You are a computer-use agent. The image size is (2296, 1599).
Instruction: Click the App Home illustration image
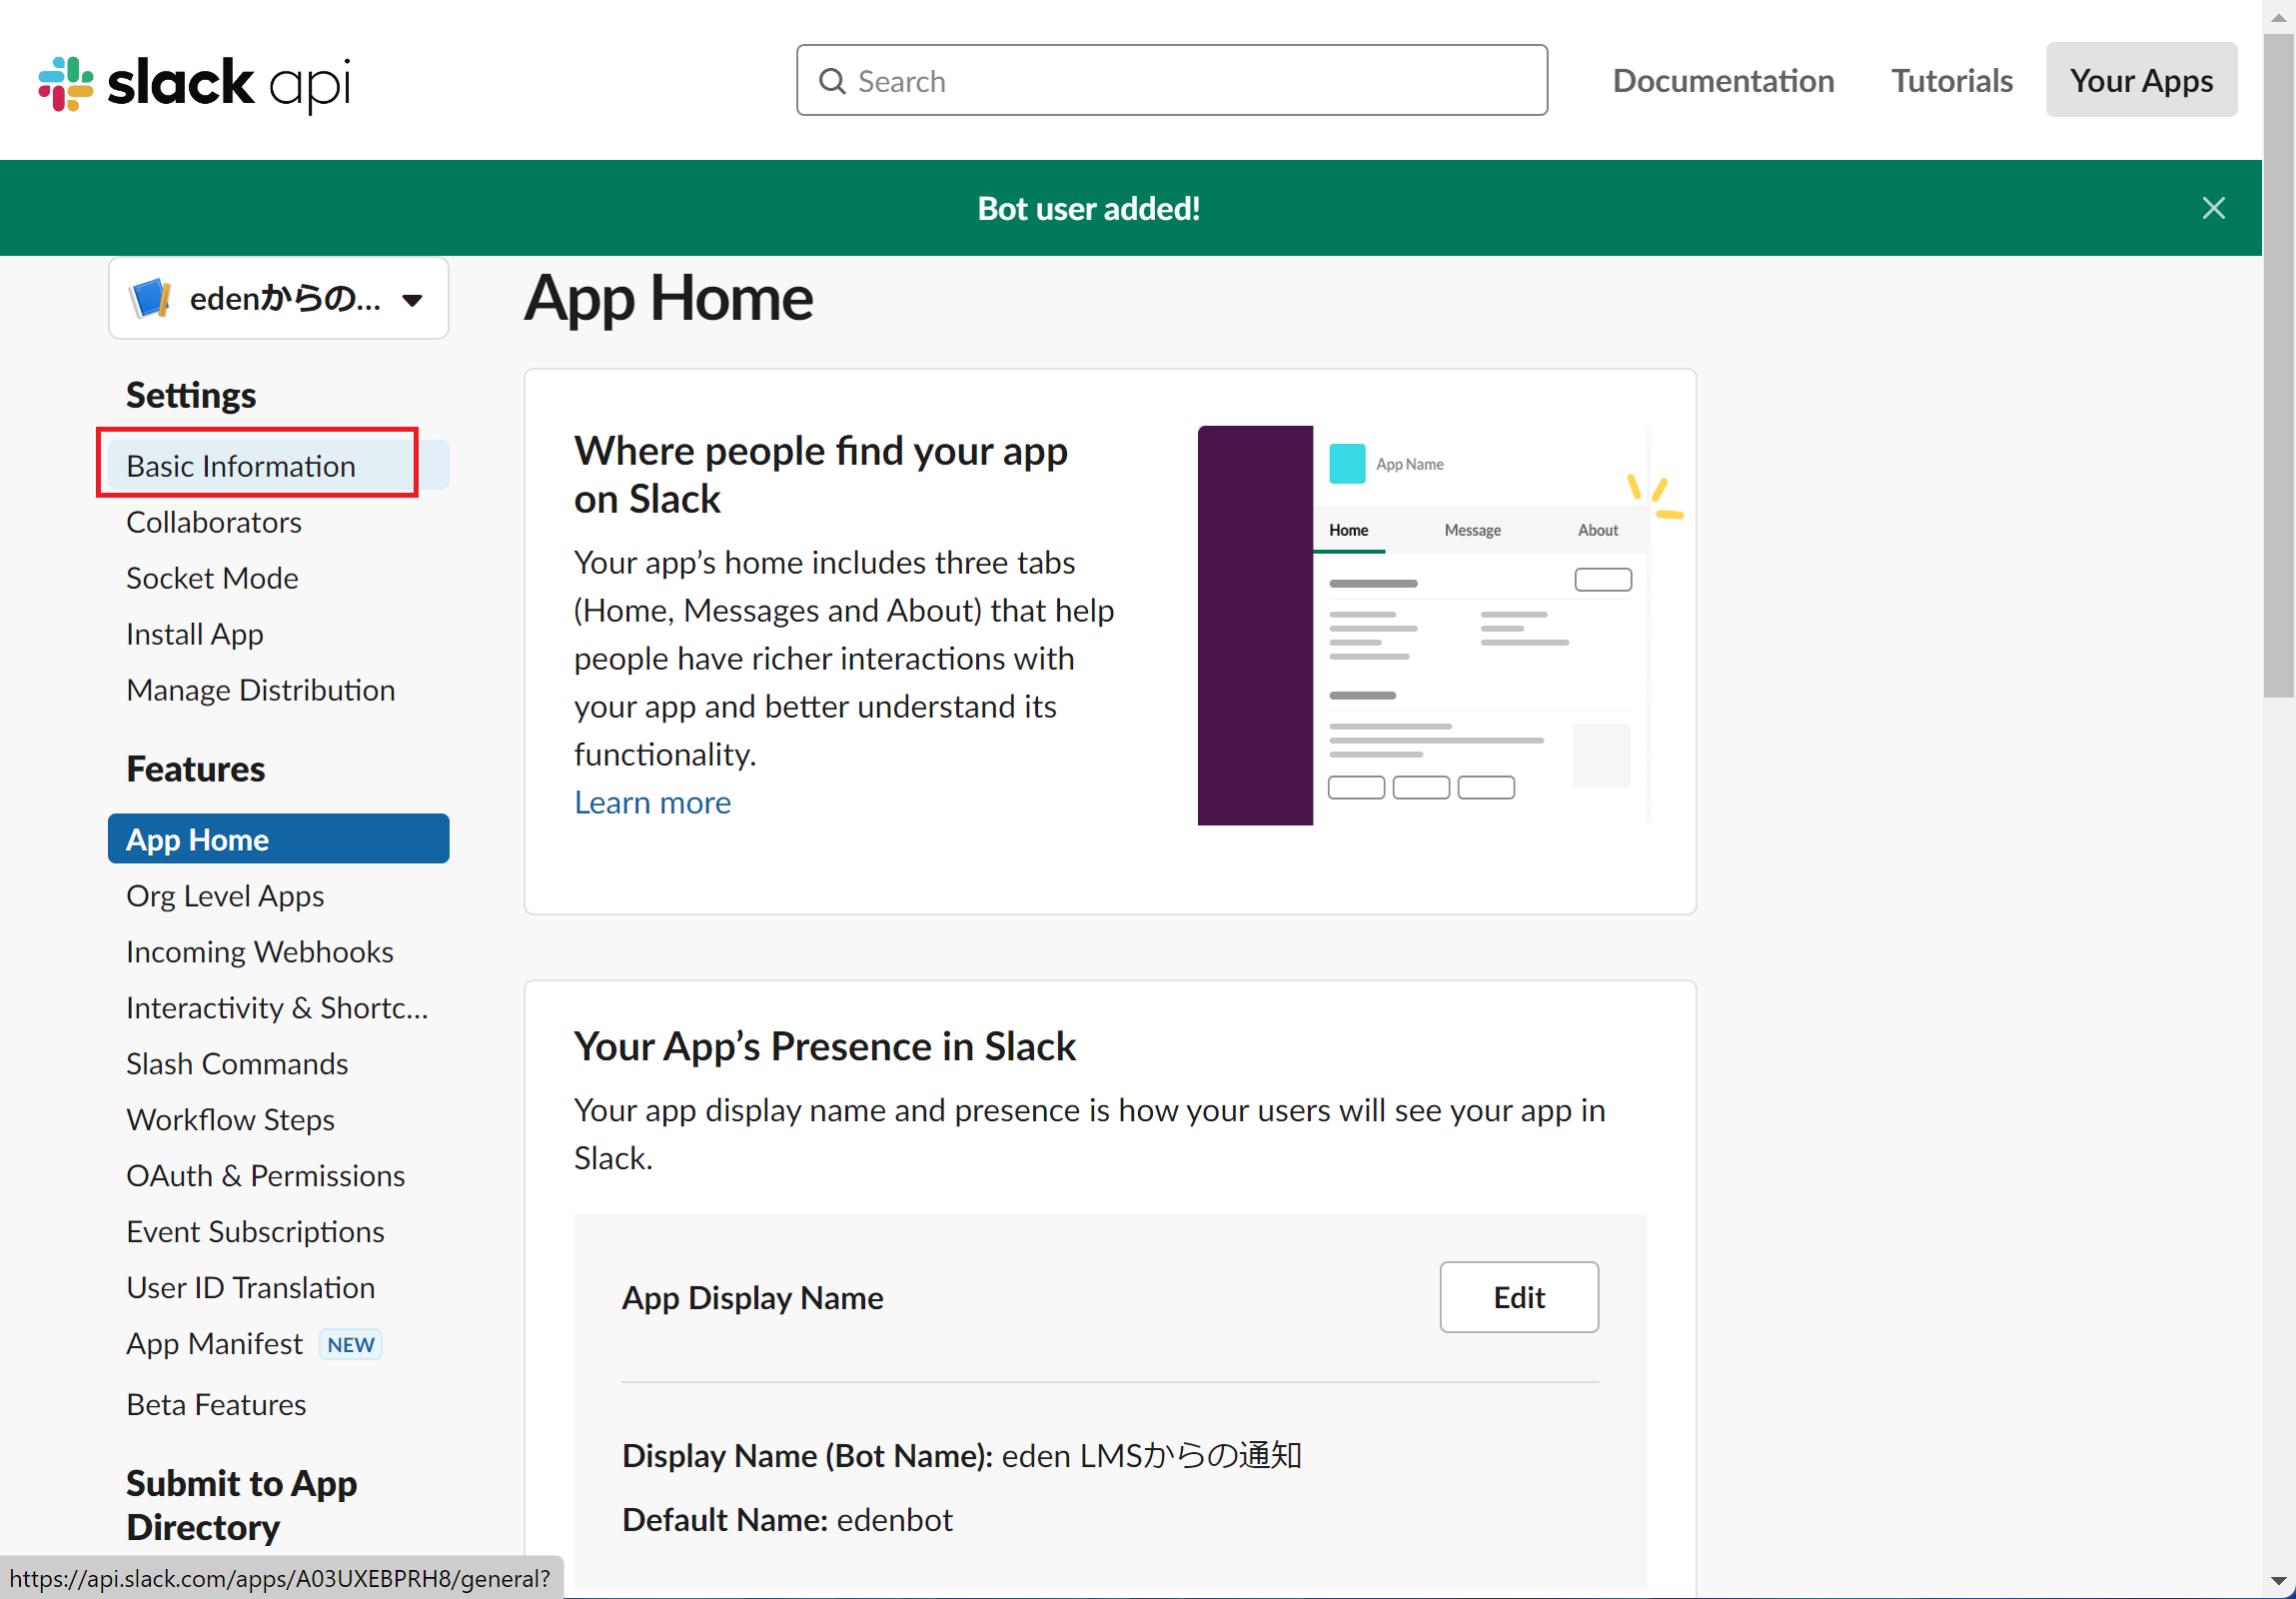tap(1440, 625)
